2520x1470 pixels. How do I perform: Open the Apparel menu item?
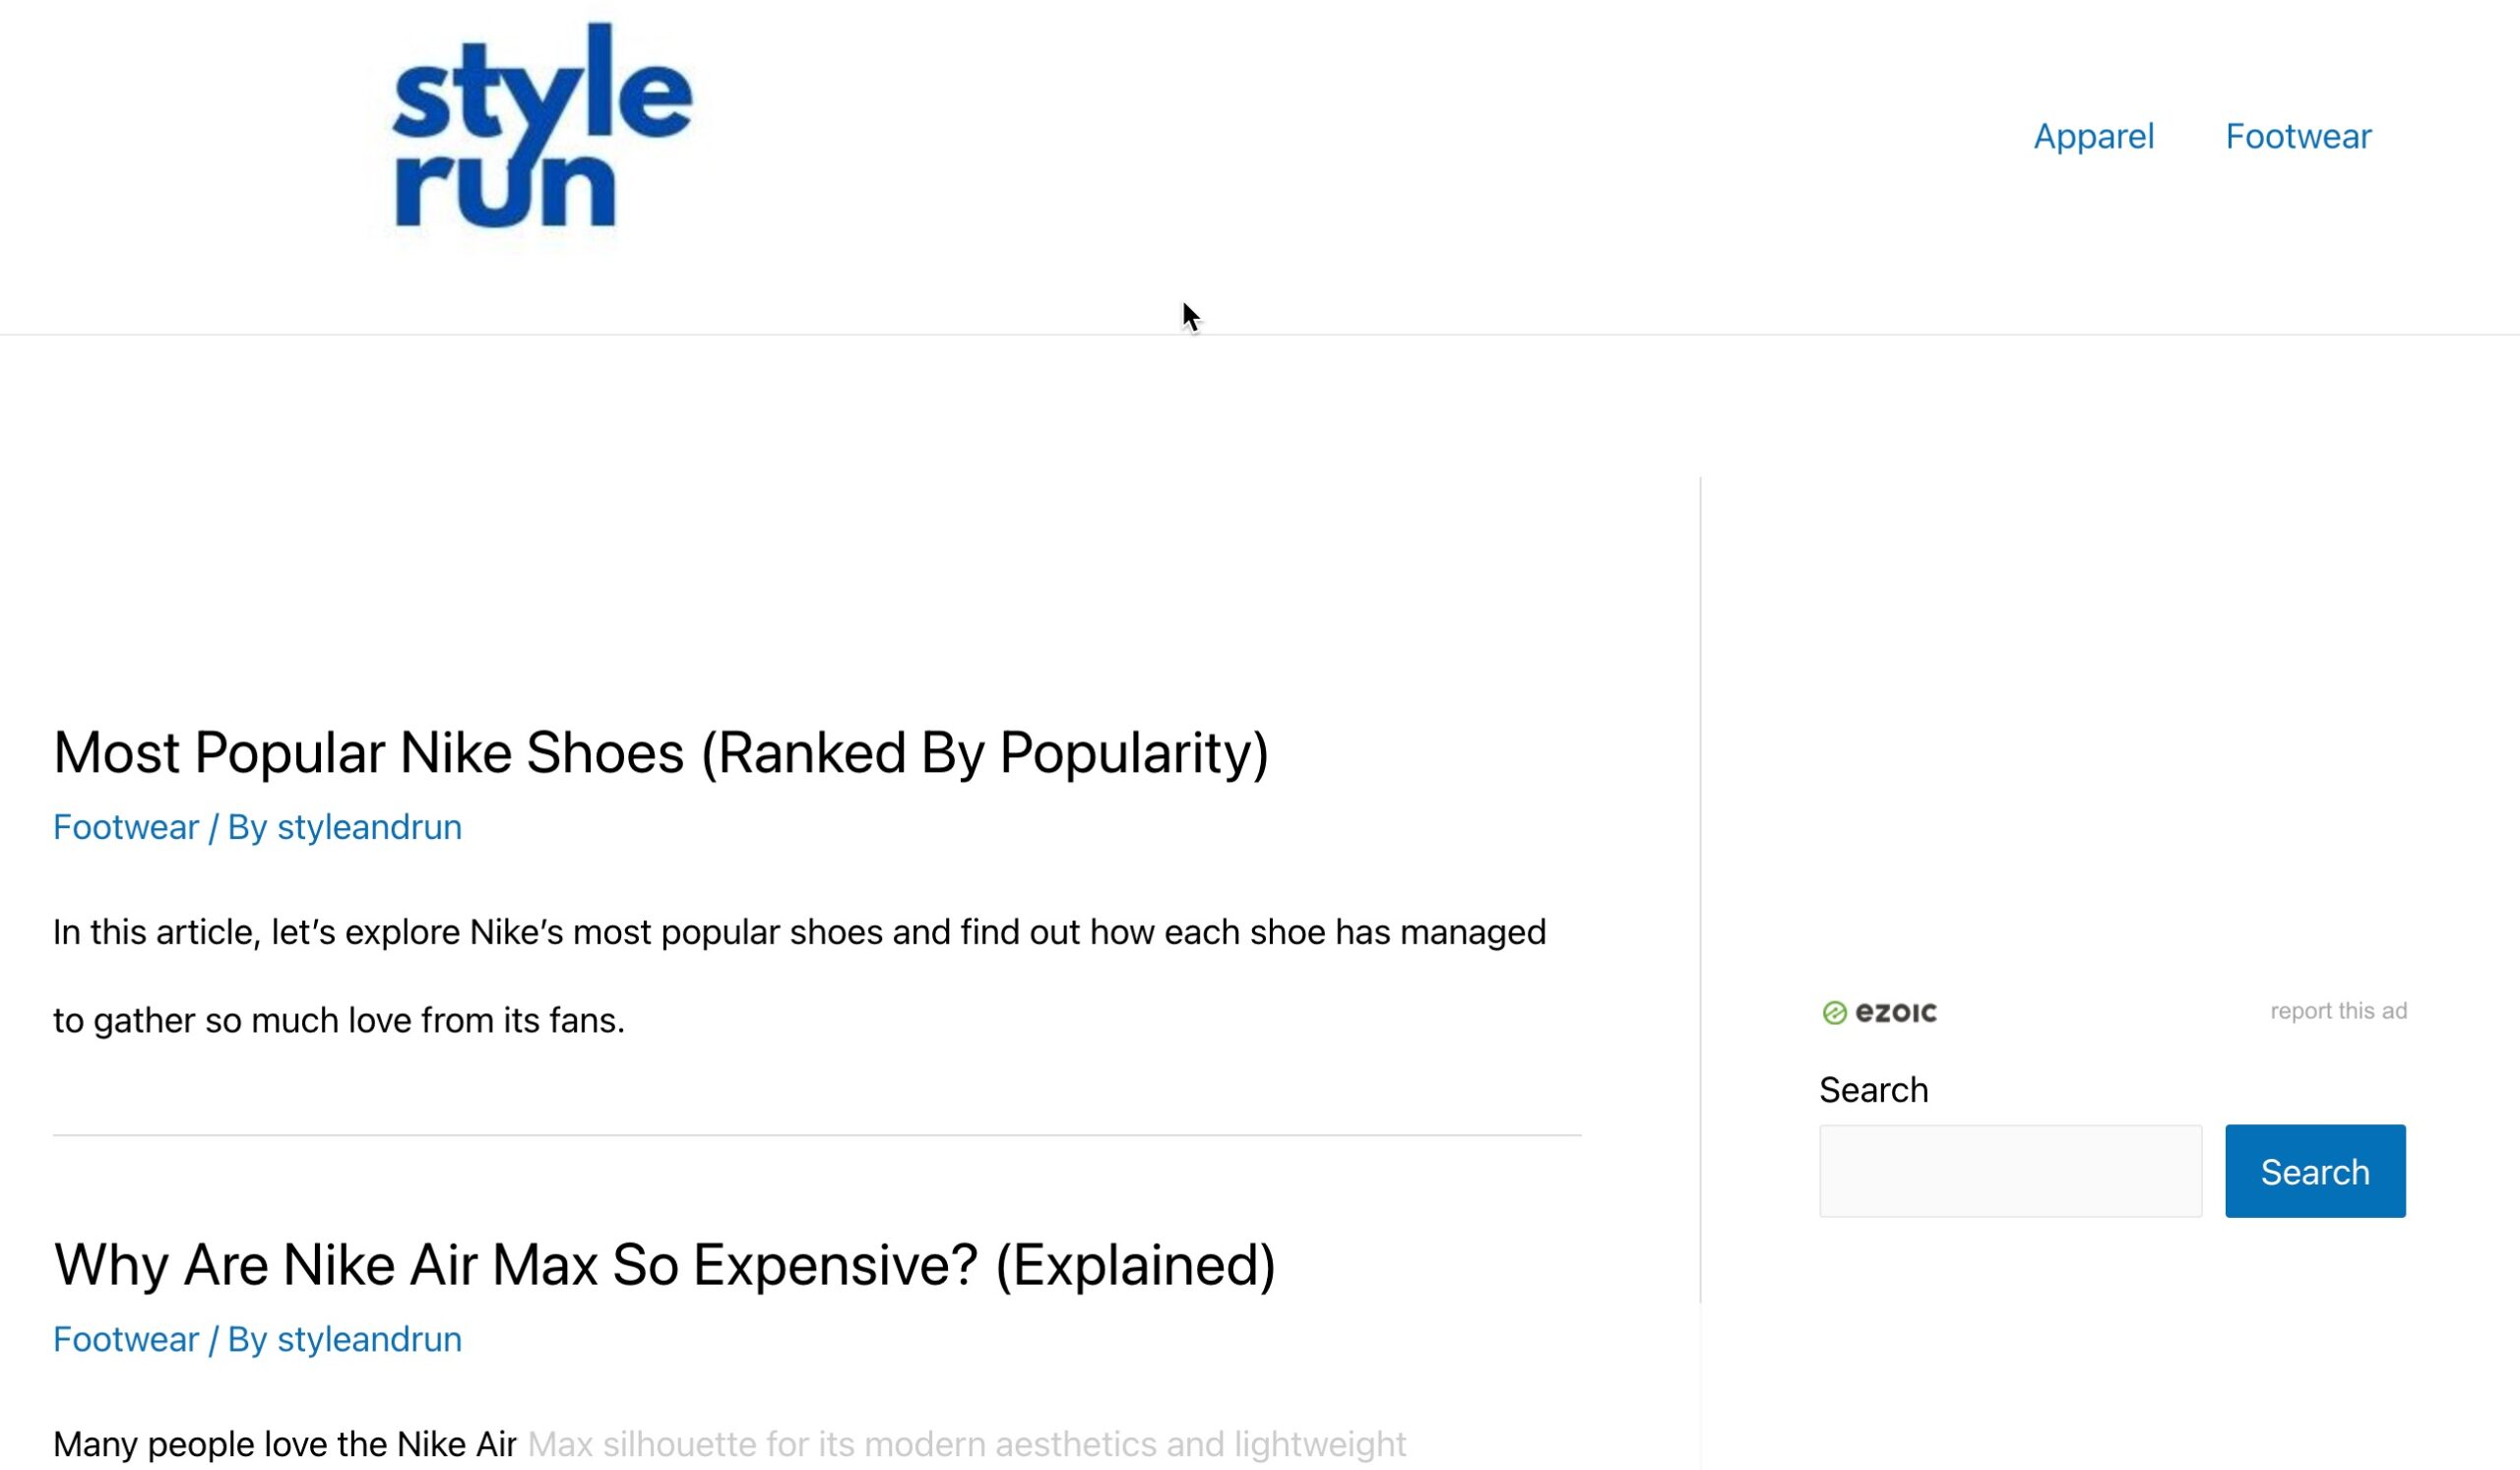click(x=2093, y=136)
